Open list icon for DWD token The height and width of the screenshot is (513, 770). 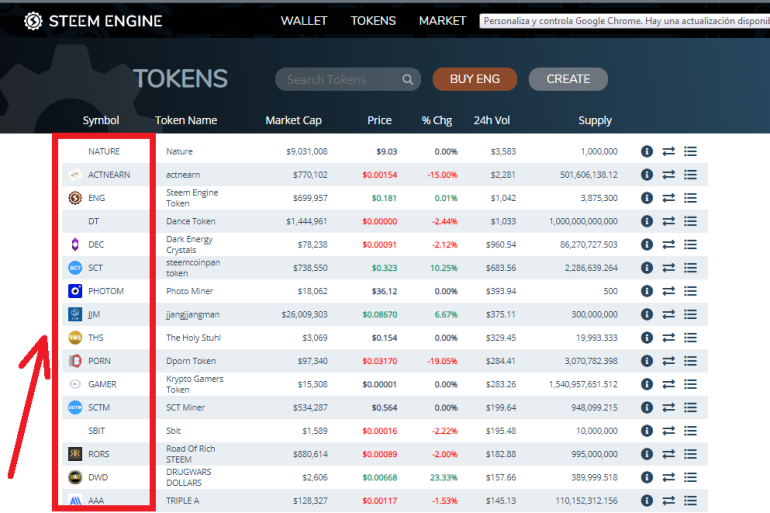click(x=690, y=477)
